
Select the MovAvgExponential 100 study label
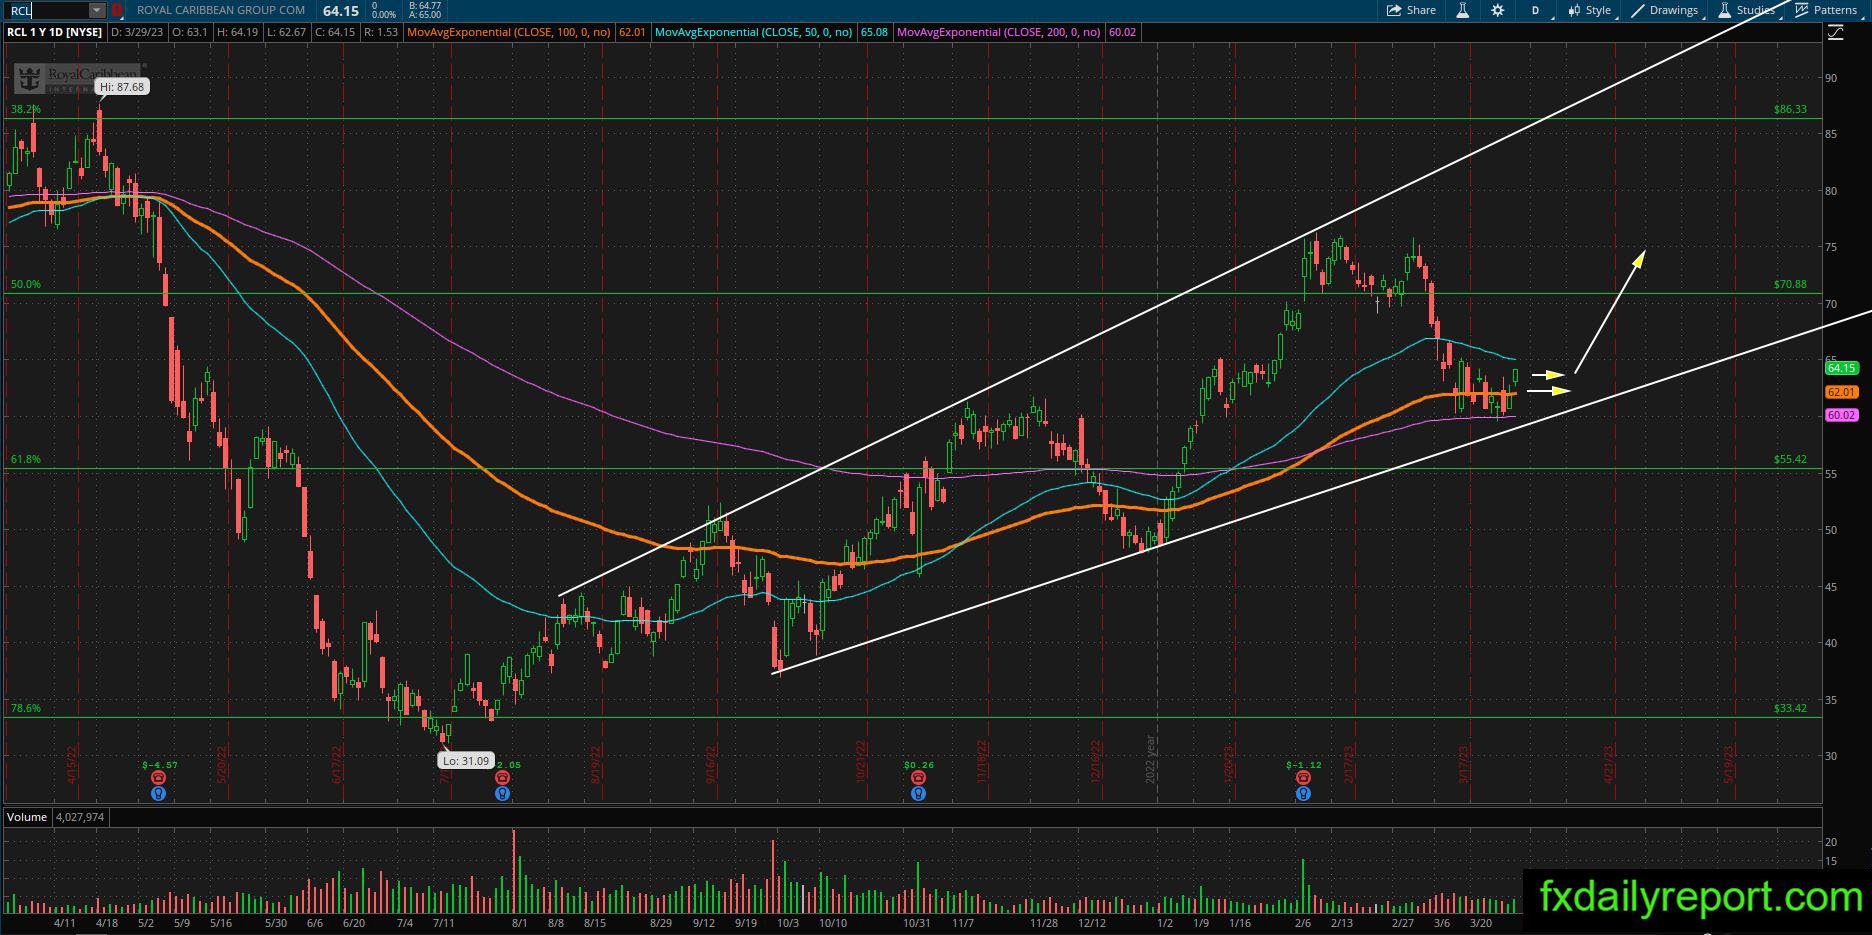pyautogui.click(x=509, y=32)
